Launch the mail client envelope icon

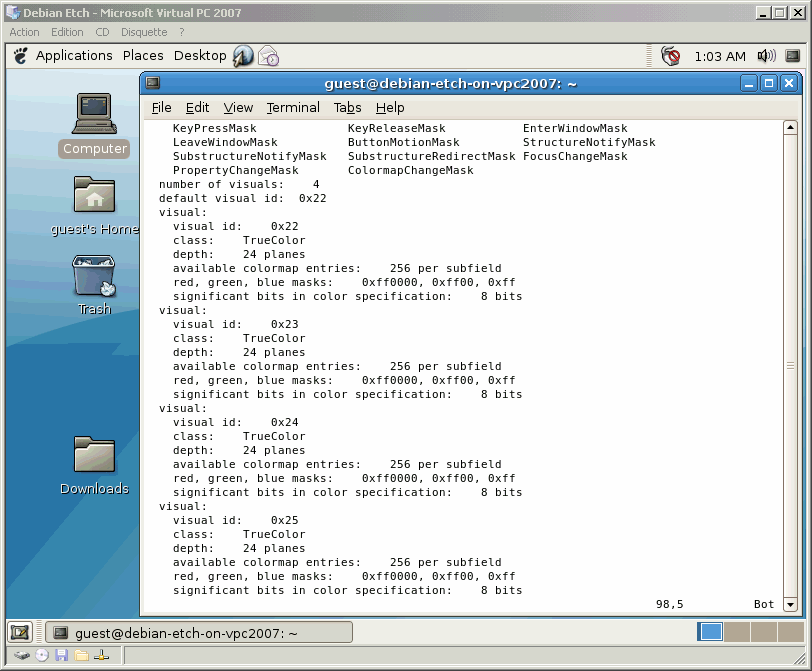point(269,56)
